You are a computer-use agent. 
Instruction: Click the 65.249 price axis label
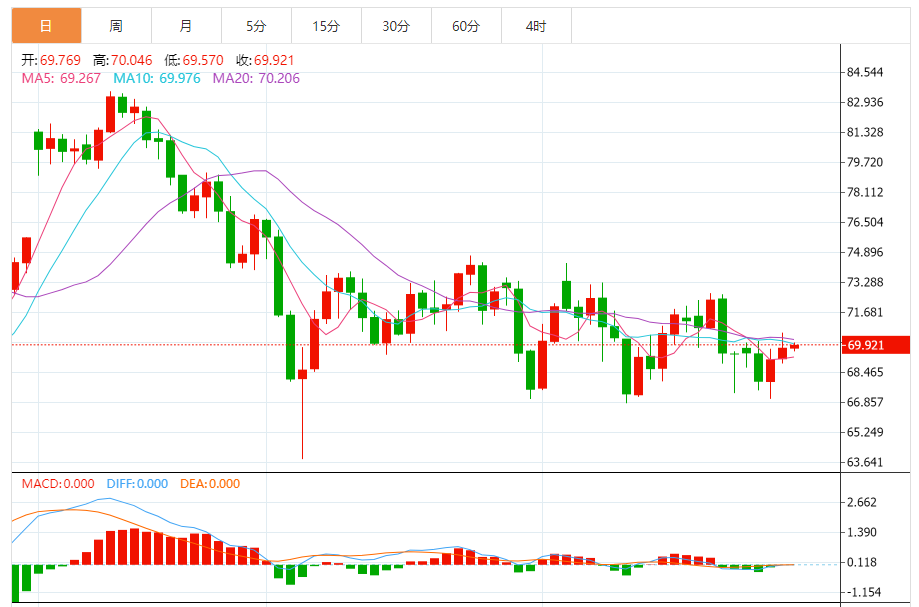coord(864,432)
